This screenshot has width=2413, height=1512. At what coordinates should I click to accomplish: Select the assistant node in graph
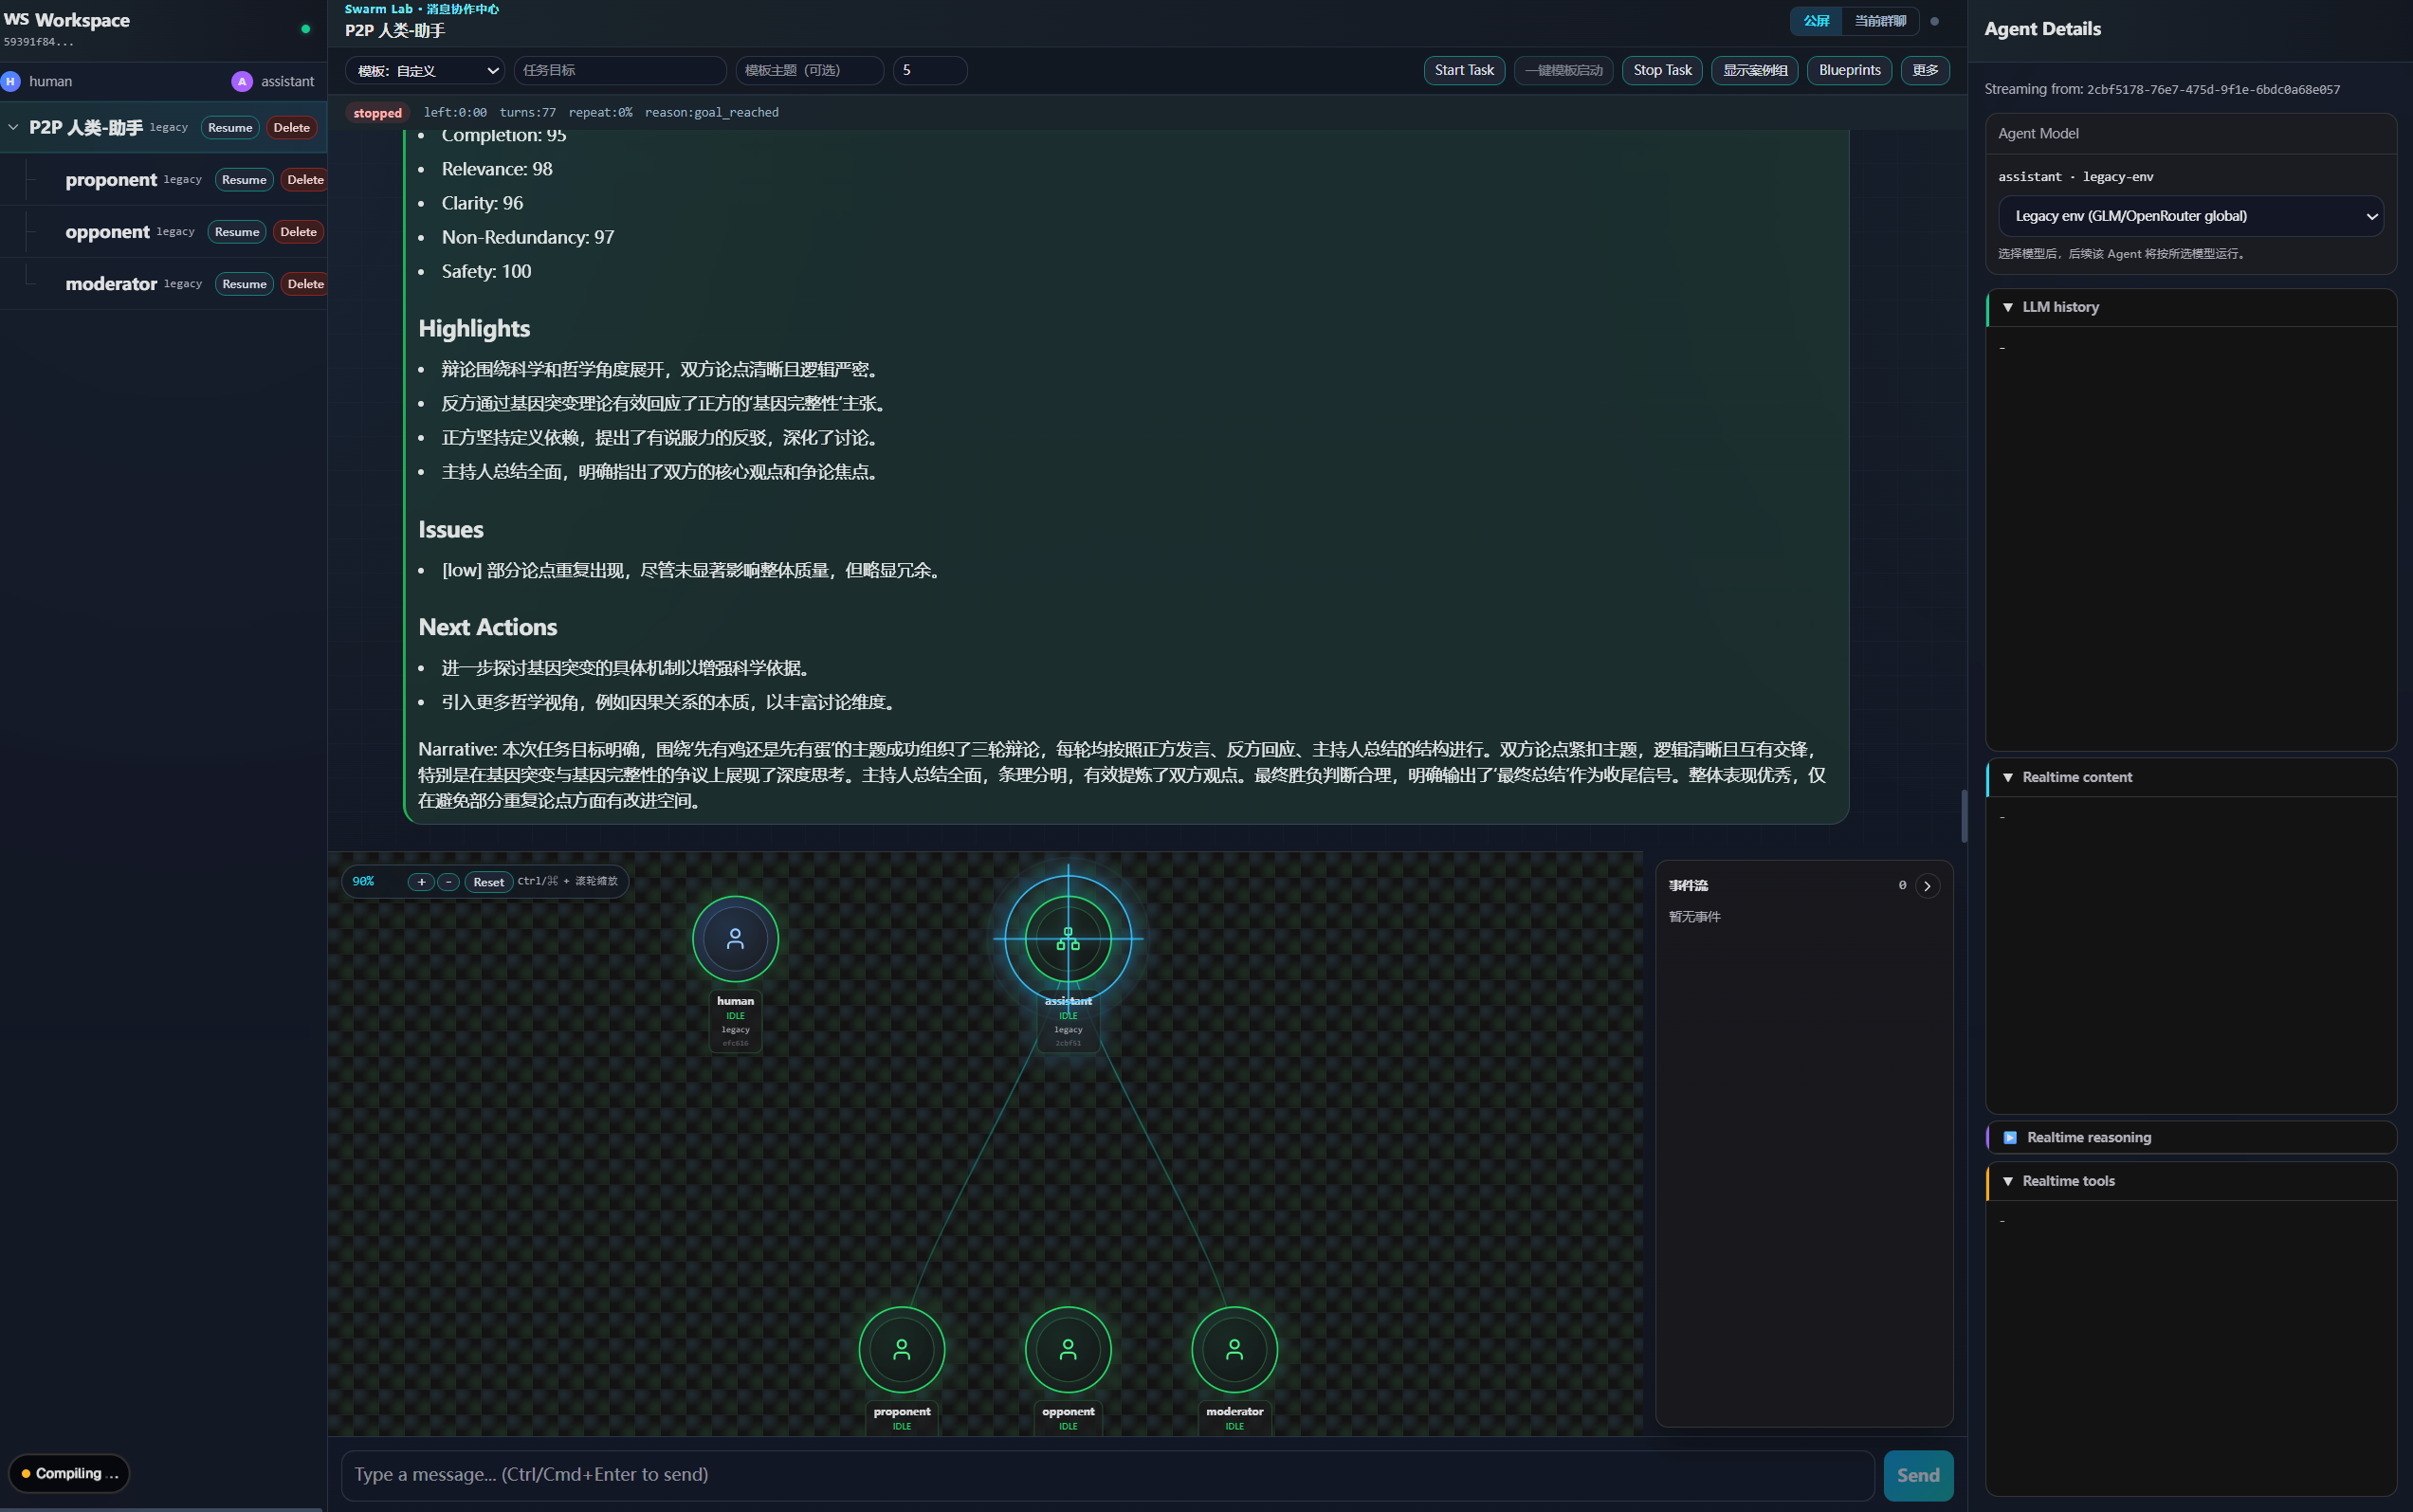1067,938
